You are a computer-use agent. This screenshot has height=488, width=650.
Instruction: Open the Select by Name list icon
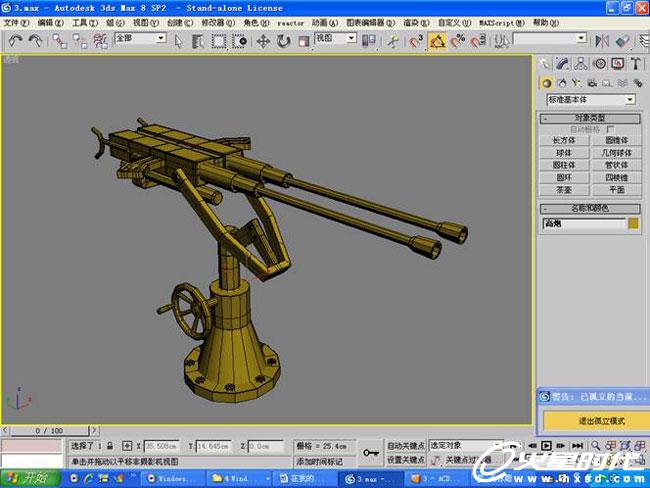198,41
